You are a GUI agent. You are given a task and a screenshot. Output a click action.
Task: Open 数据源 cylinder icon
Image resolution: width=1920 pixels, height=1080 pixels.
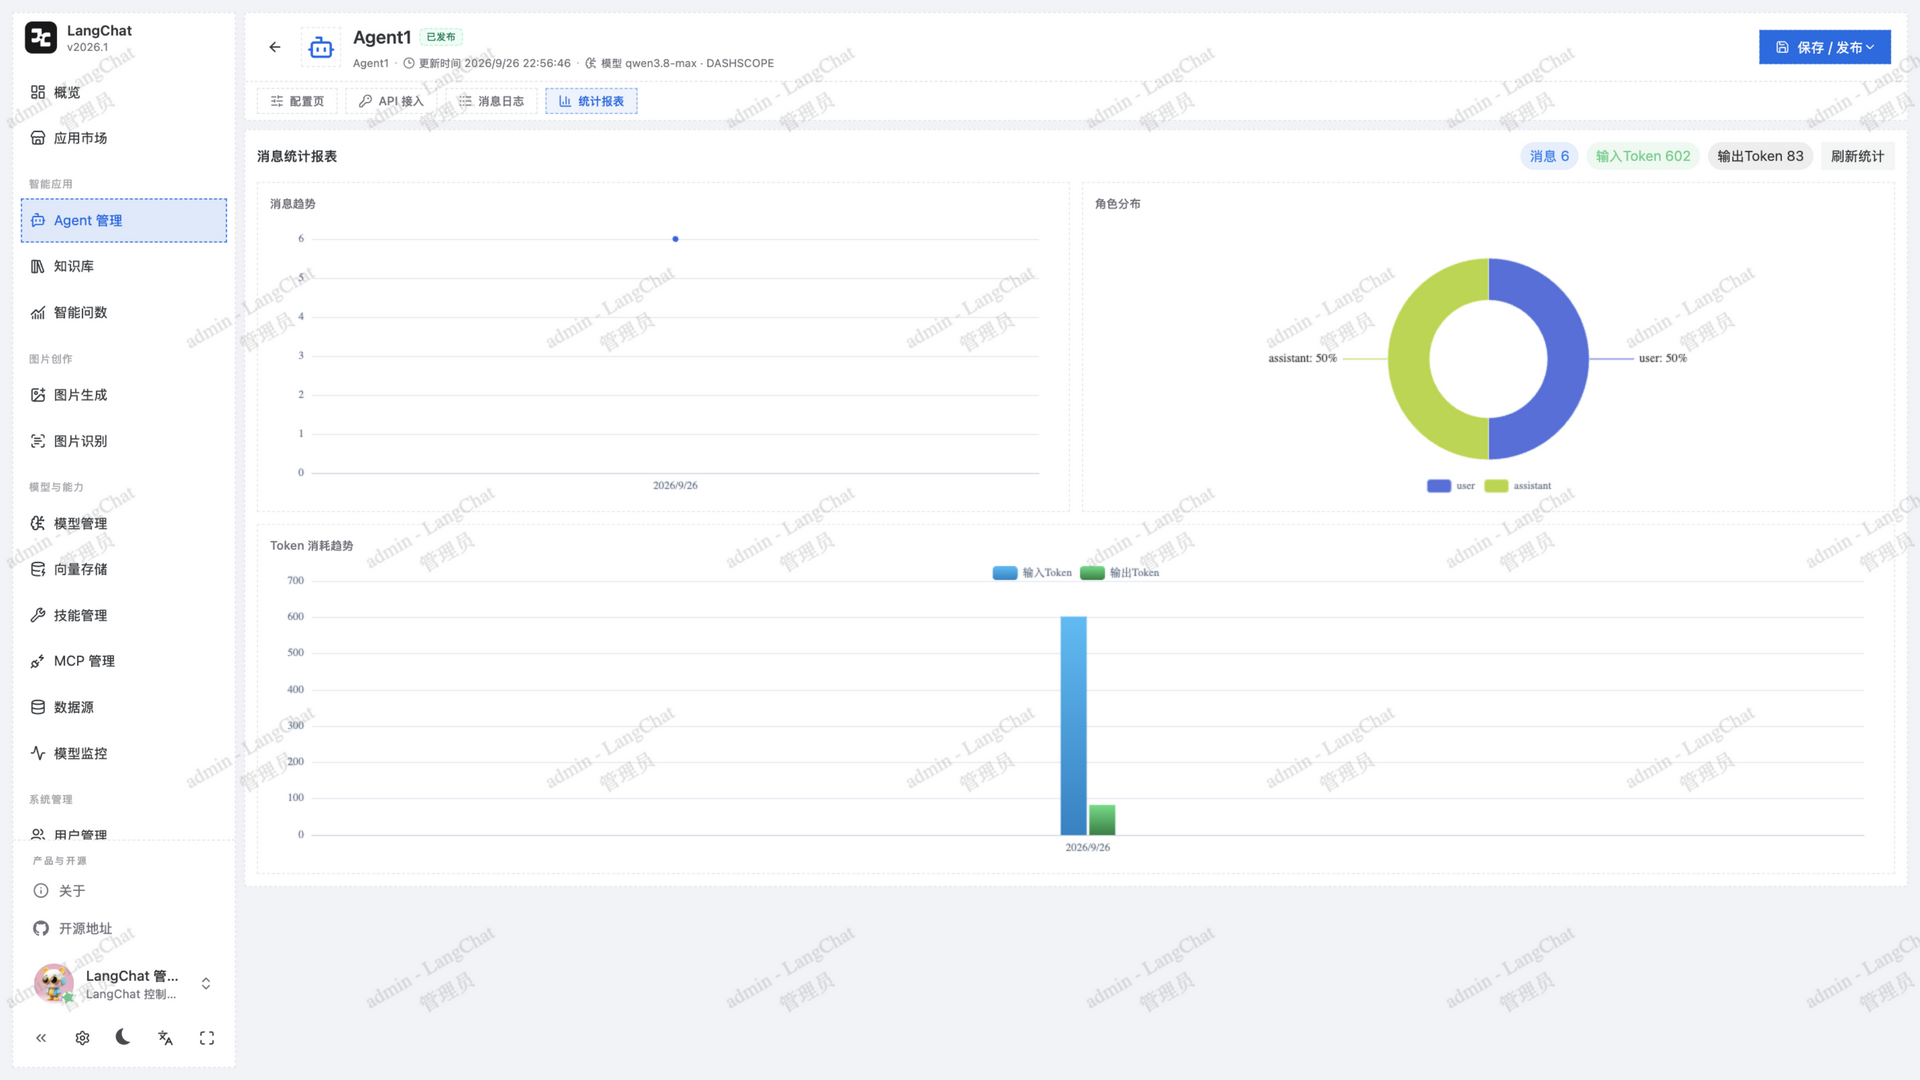[38, 707]
